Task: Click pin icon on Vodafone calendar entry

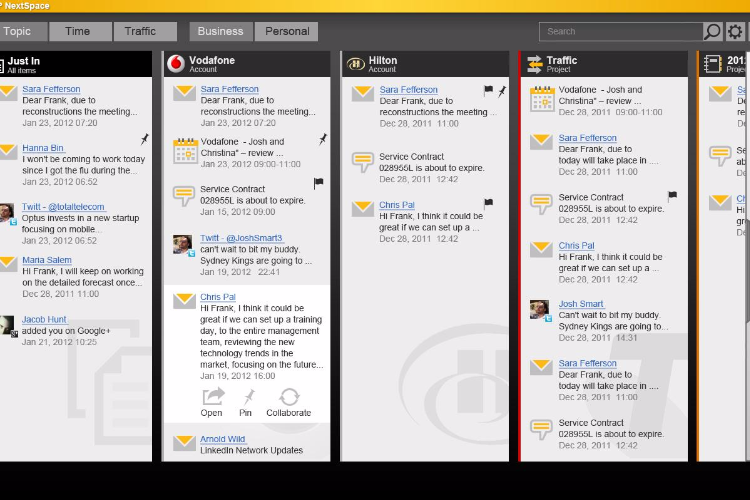Action: click(x=323, y=139)
